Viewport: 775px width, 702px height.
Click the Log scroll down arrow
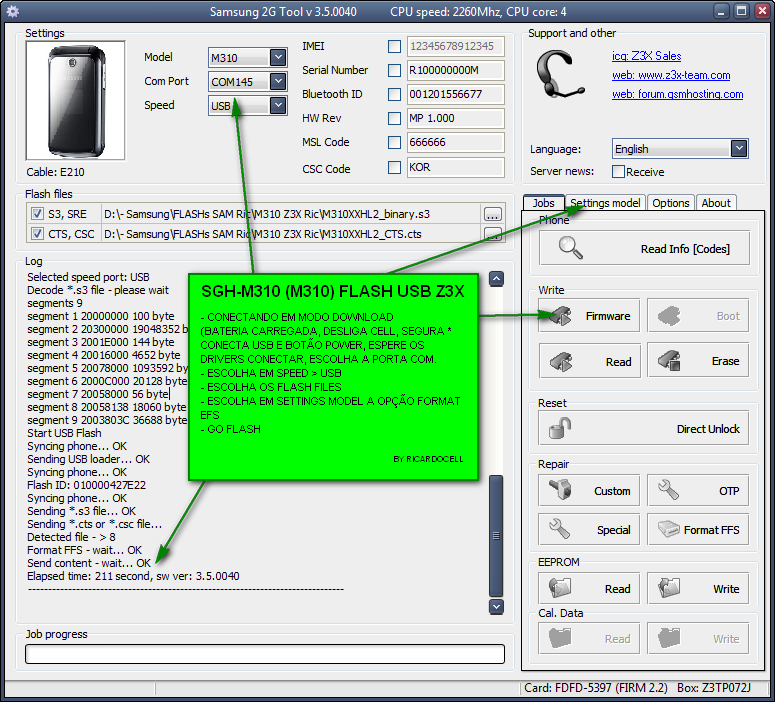[x=496, y=606]
